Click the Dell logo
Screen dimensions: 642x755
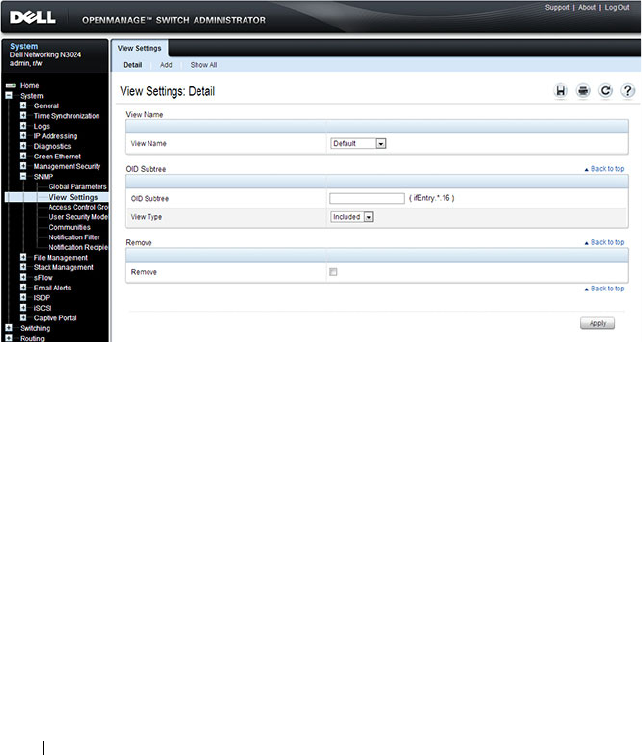33,18
